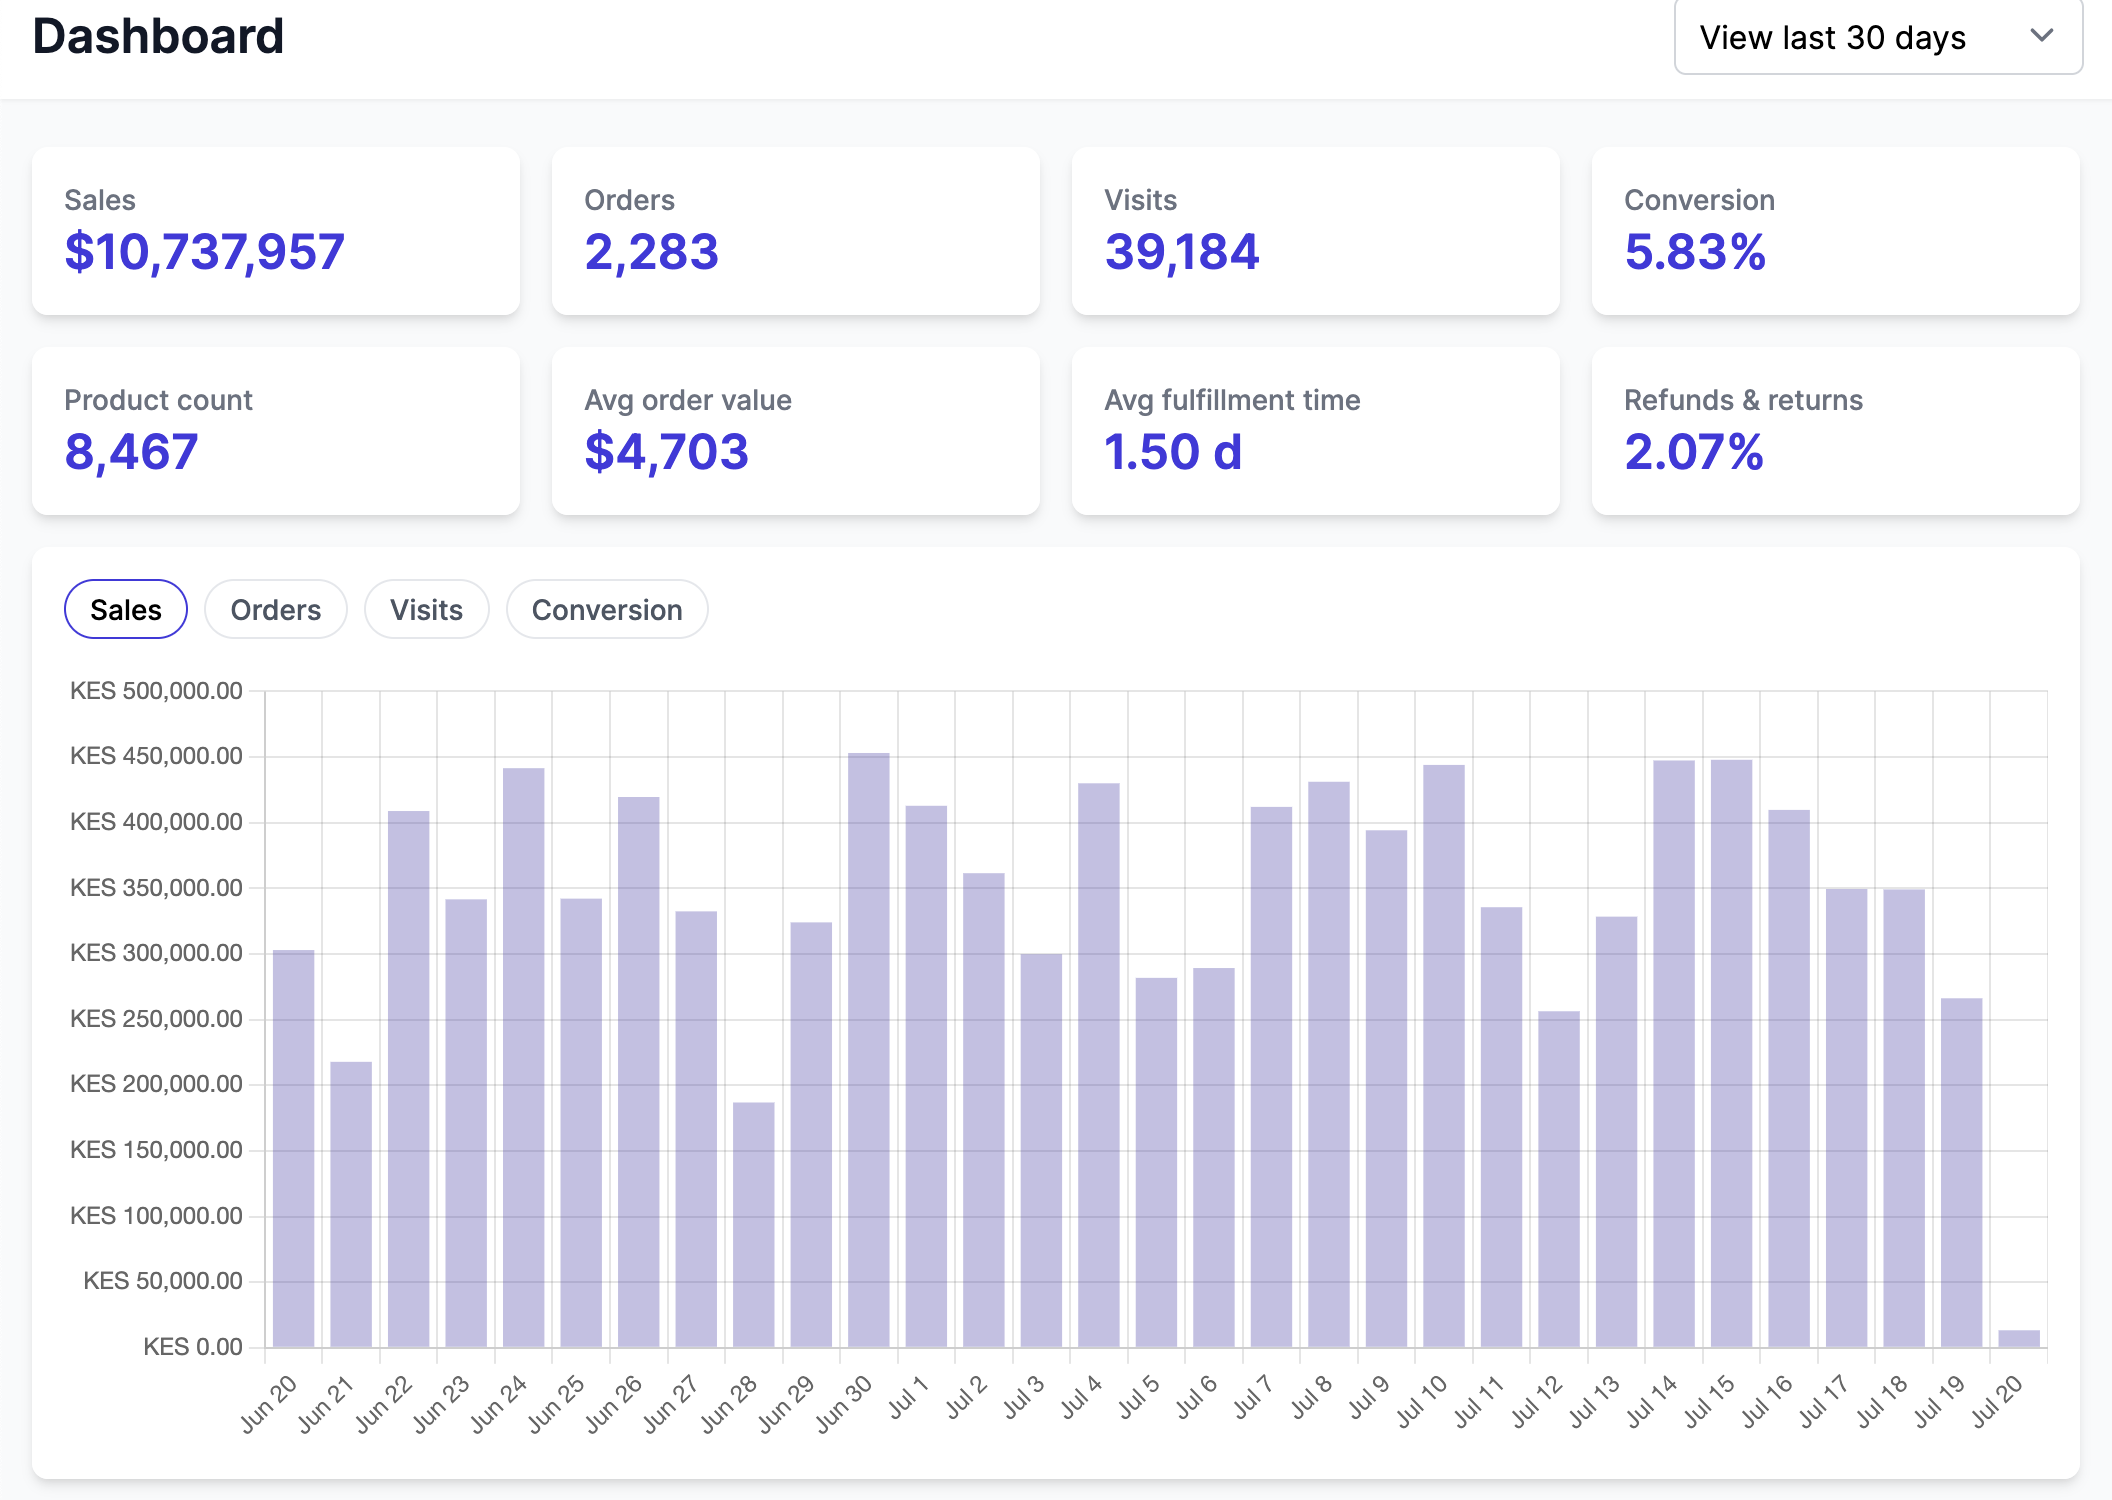Click the Jun 25 x-axis label
Screen dimensions: 2112x1500
point(556,1404)
